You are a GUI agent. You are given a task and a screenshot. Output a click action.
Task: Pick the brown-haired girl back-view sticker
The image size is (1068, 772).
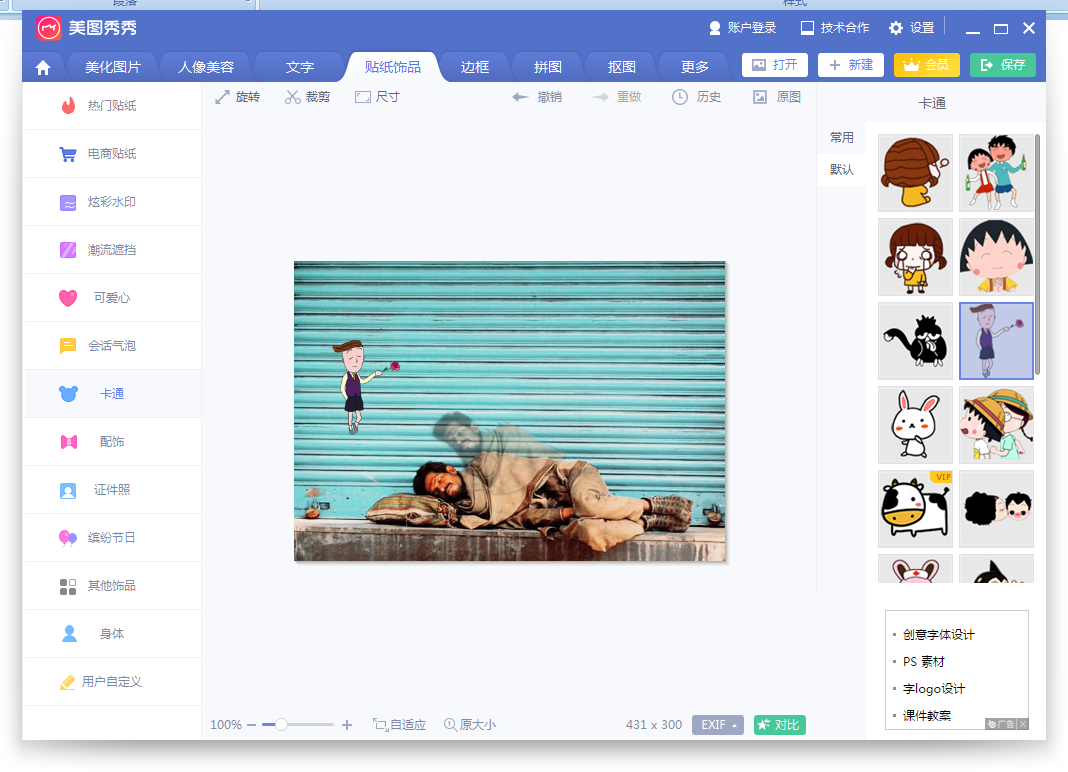(x=915, y=173)
